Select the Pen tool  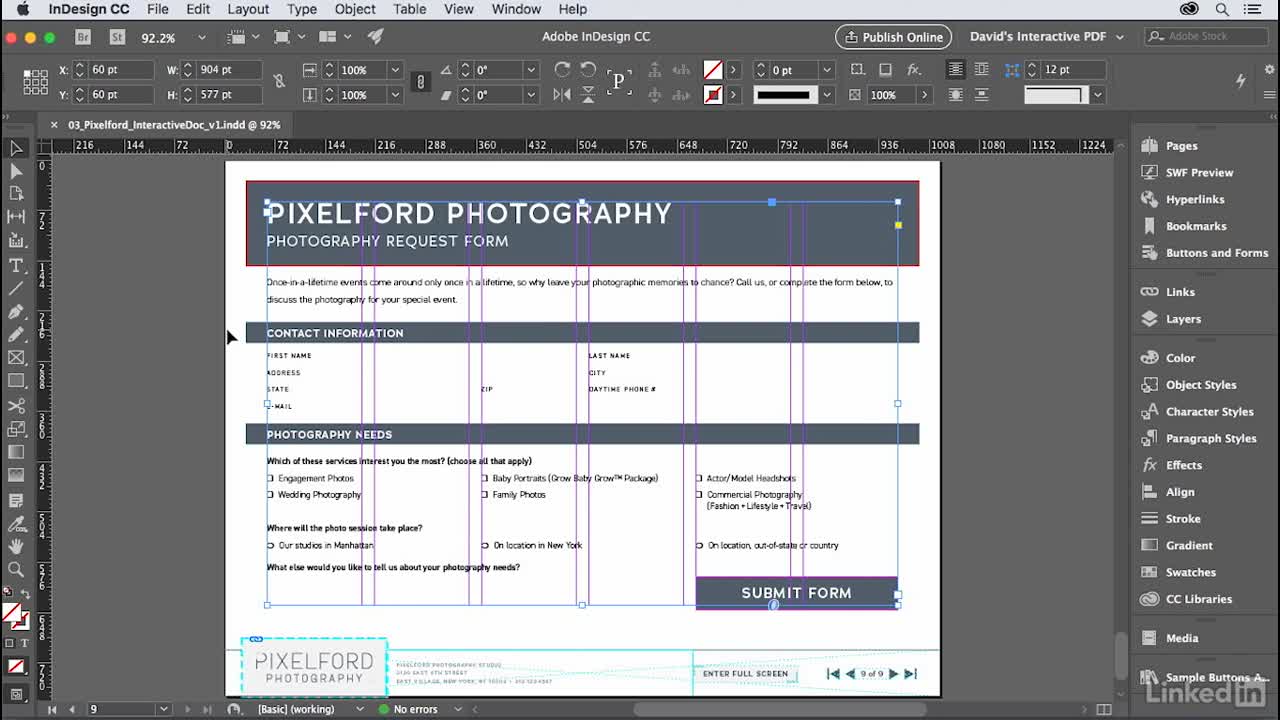(16, 312)
